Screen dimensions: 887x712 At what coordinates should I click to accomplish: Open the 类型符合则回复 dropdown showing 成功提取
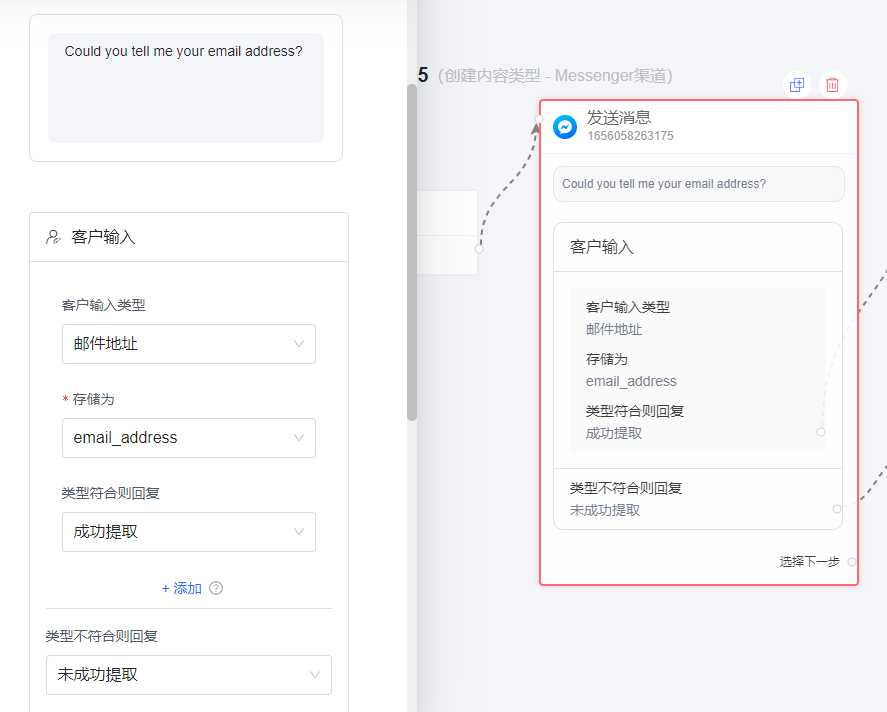point(189,532)
